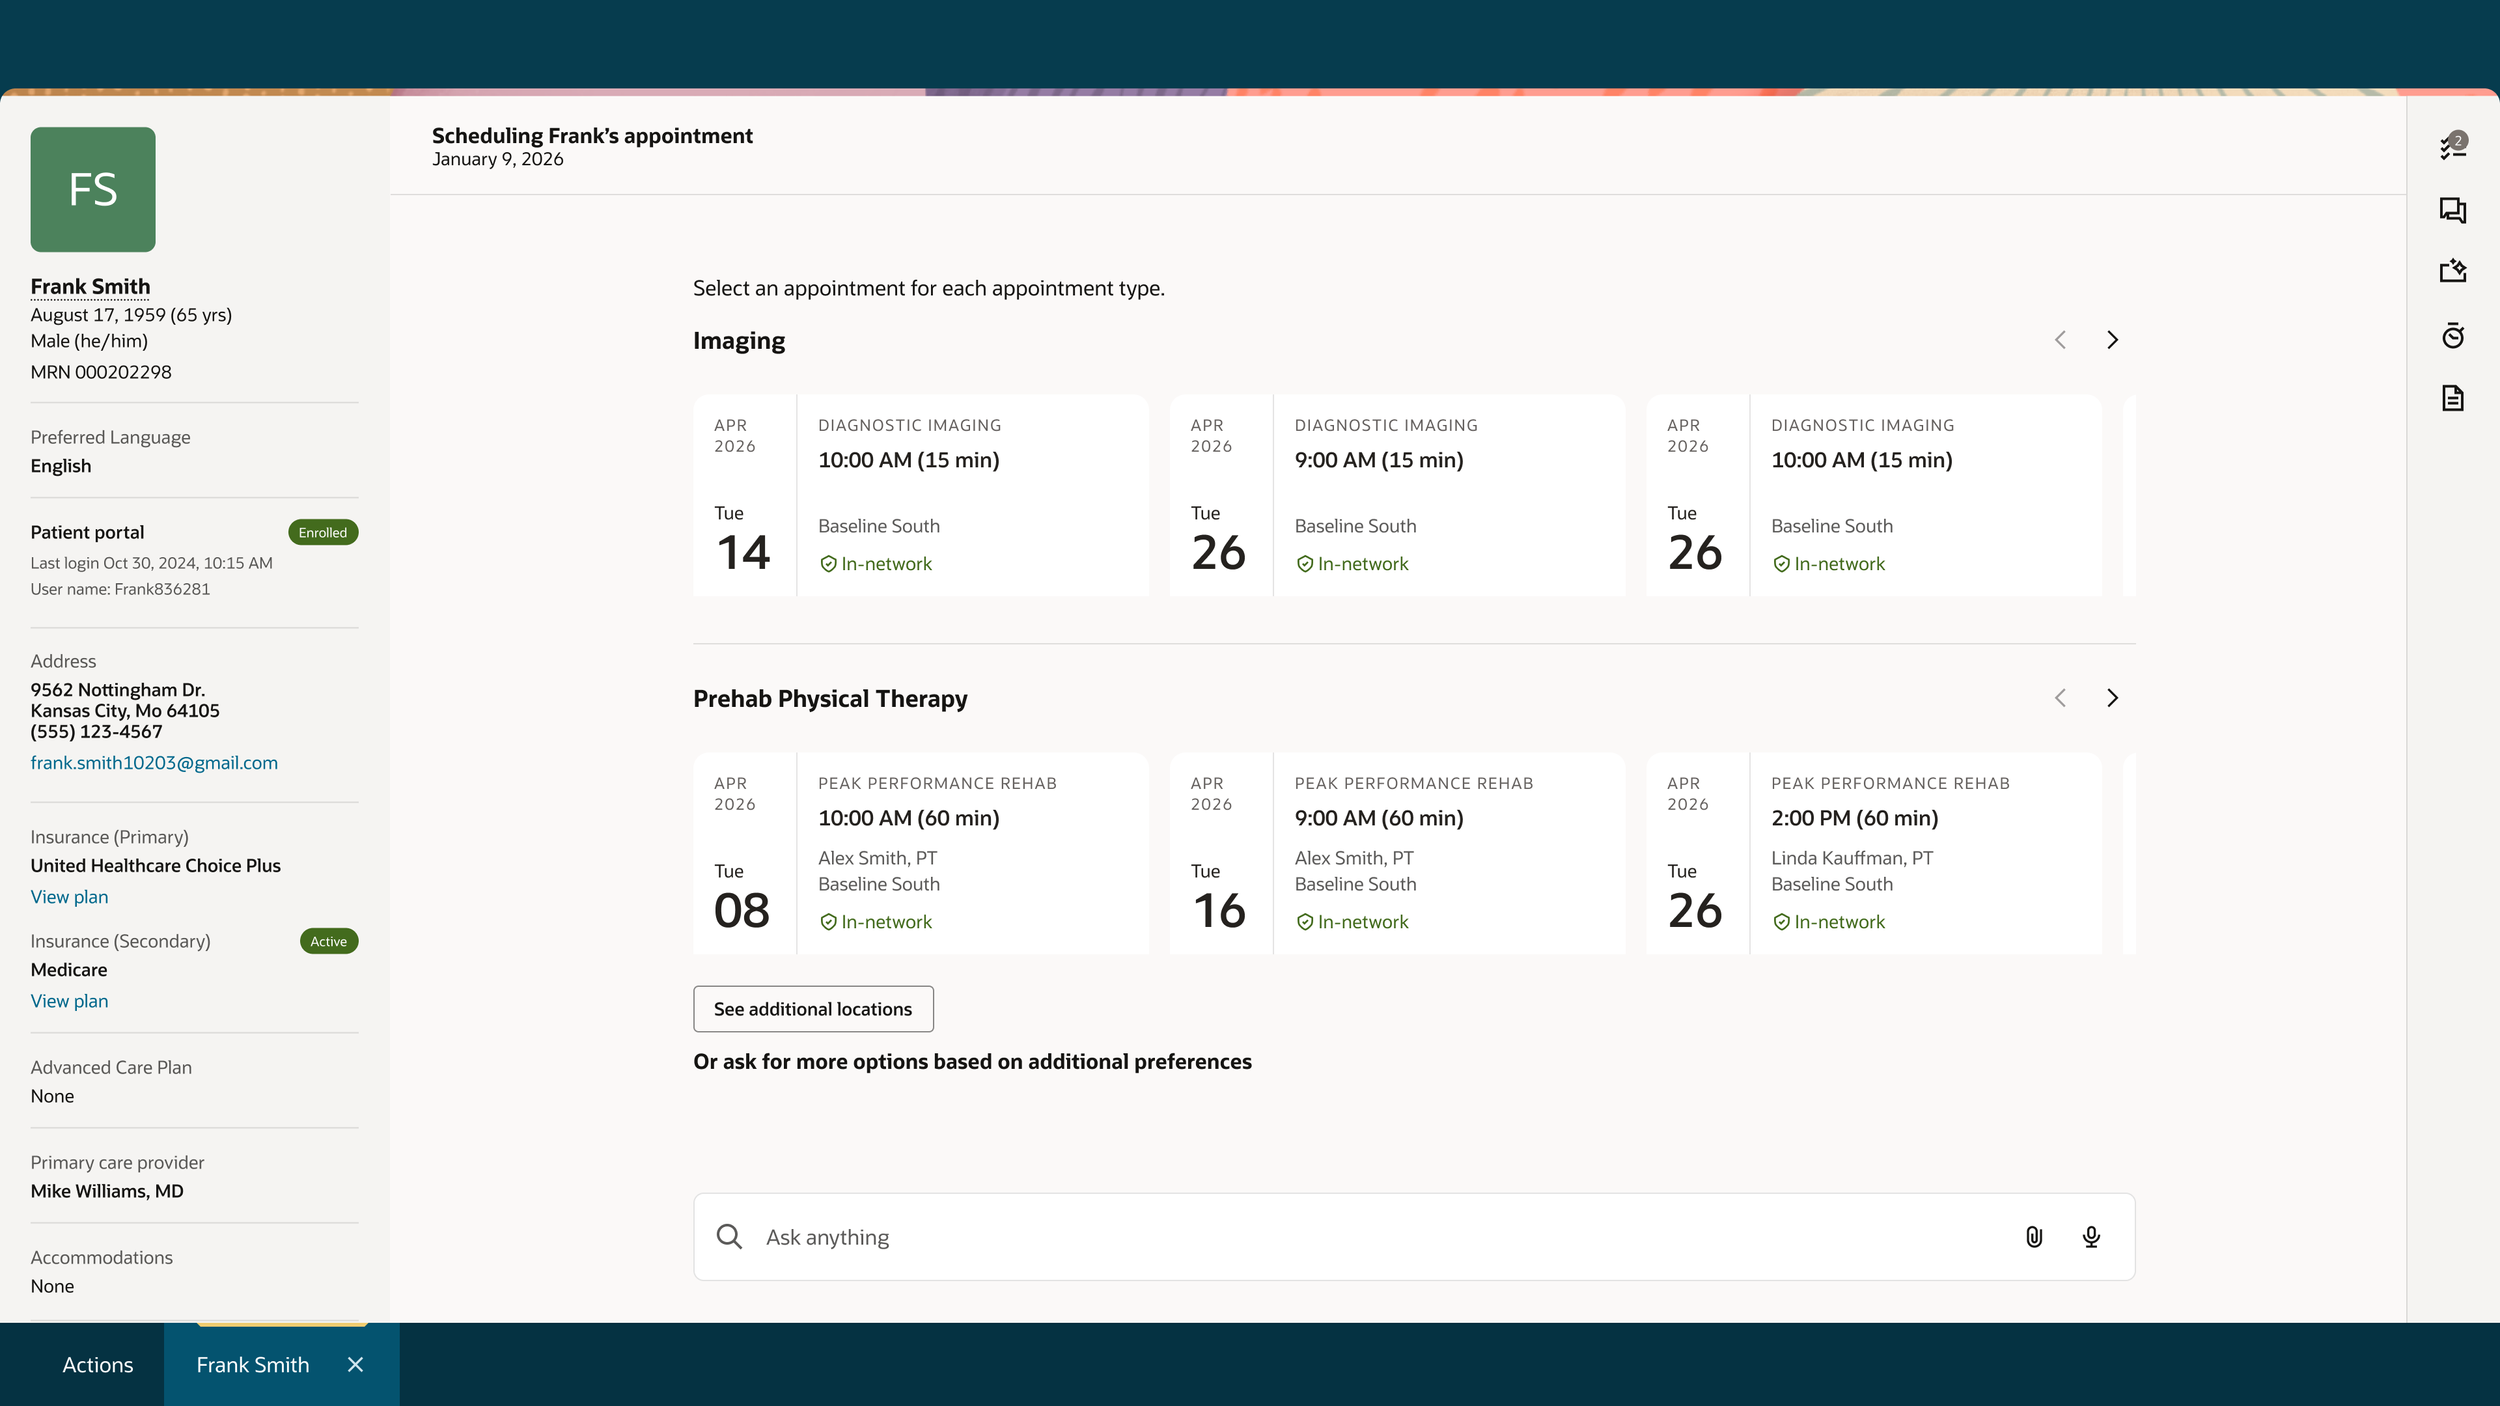Show next Prehab Physical Therapy options
The width and height of the screenshot is (2500, 1406).
pyautogui.click(x=2112, y=698)
